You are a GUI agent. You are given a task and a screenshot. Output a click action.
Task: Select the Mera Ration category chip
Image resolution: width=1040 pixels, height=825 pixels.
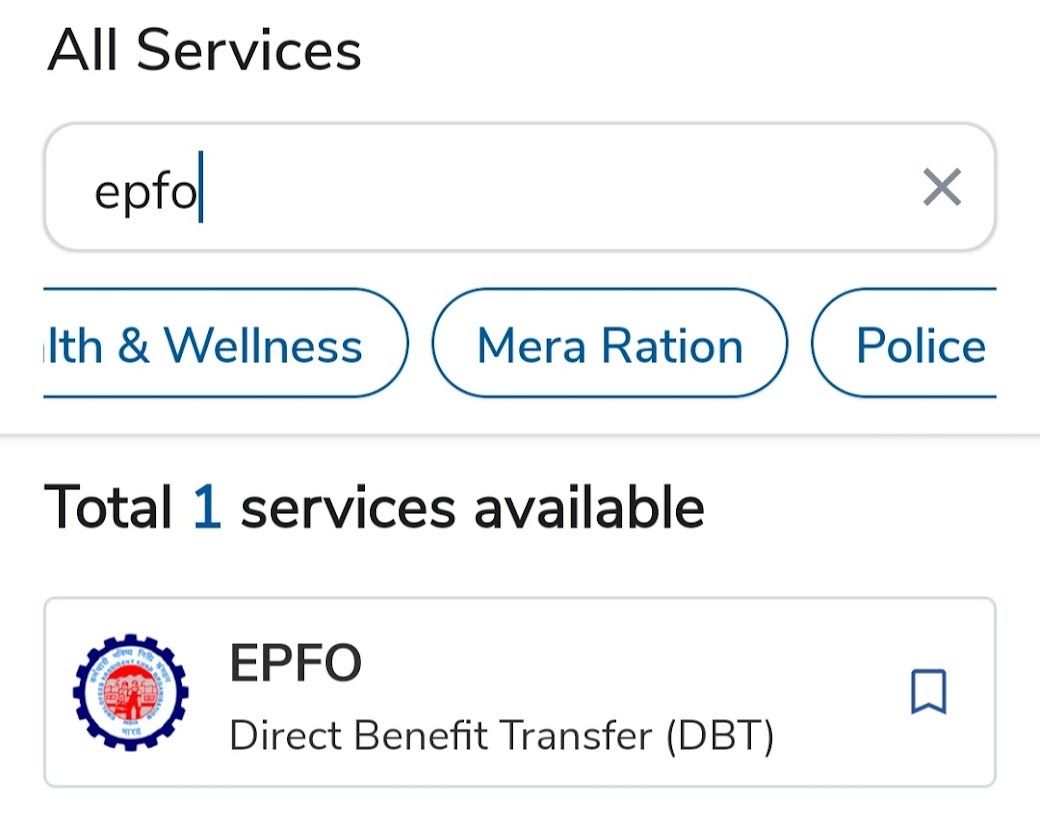point(610,344)
